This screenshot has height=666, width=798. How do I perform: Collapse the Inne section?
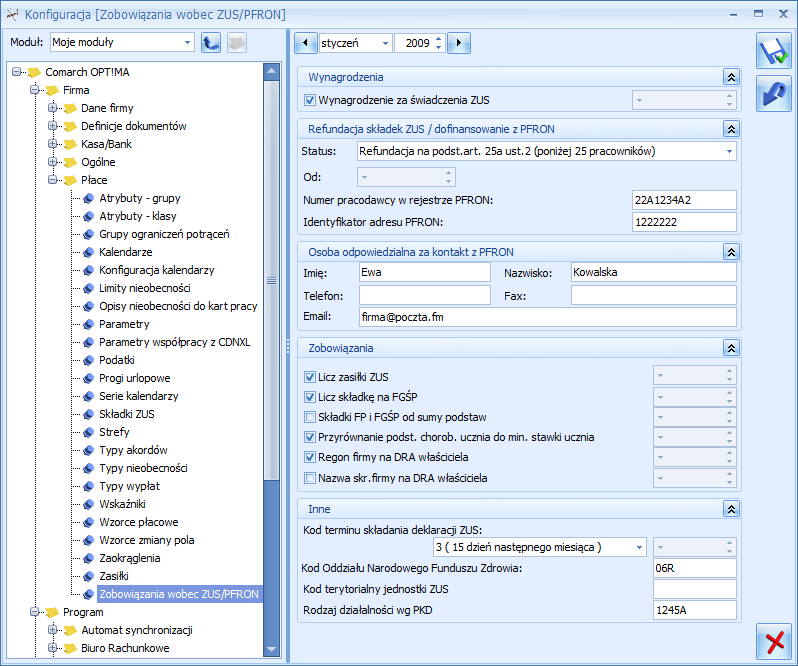(731, 509)
